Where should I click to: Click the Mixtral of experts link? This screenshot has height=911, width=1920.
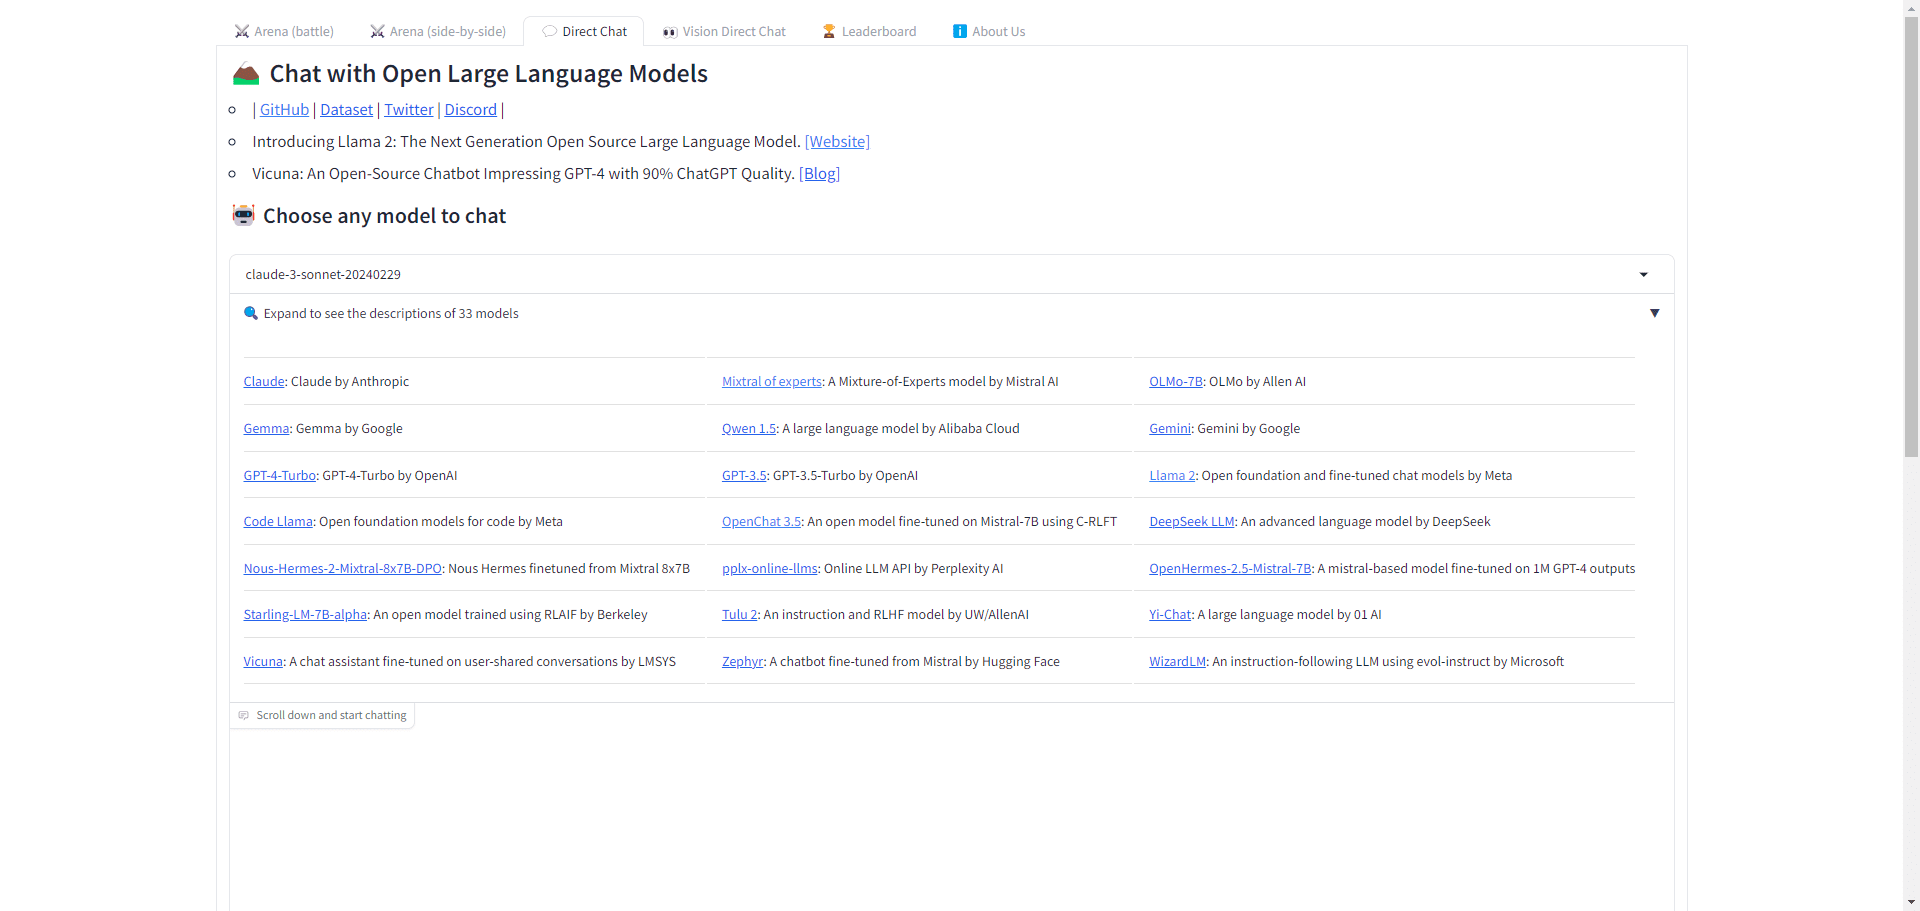pos(772,382)
